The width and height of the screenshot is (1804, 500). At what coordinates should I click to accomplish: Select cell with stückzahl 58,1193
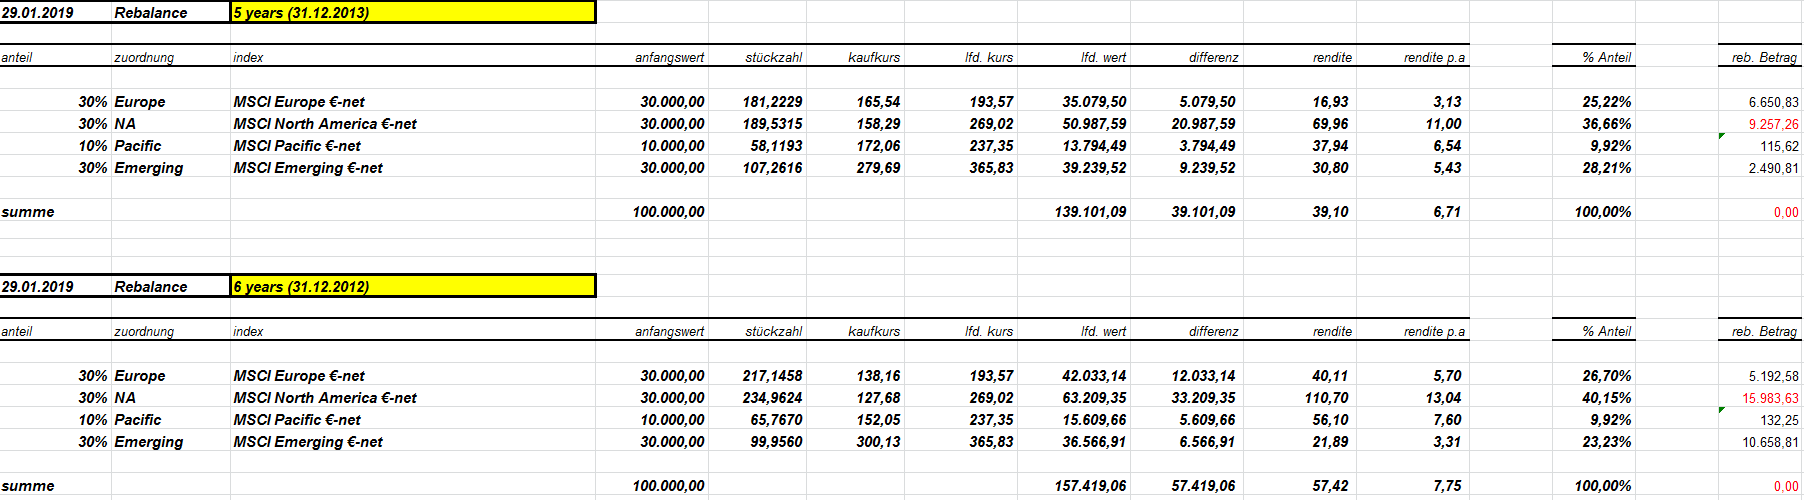[776, 146]
